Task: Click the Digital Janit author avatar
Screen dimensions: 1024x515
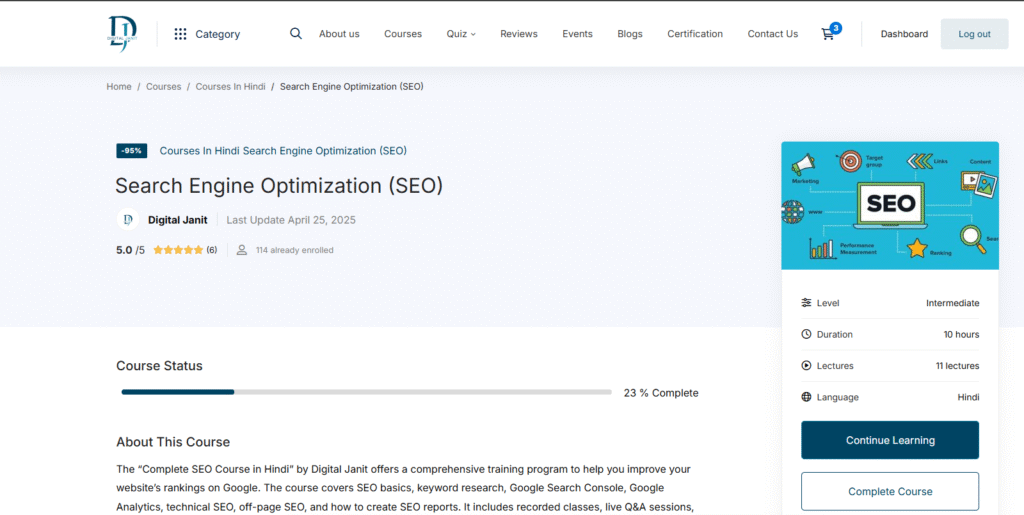Action: 128,220
